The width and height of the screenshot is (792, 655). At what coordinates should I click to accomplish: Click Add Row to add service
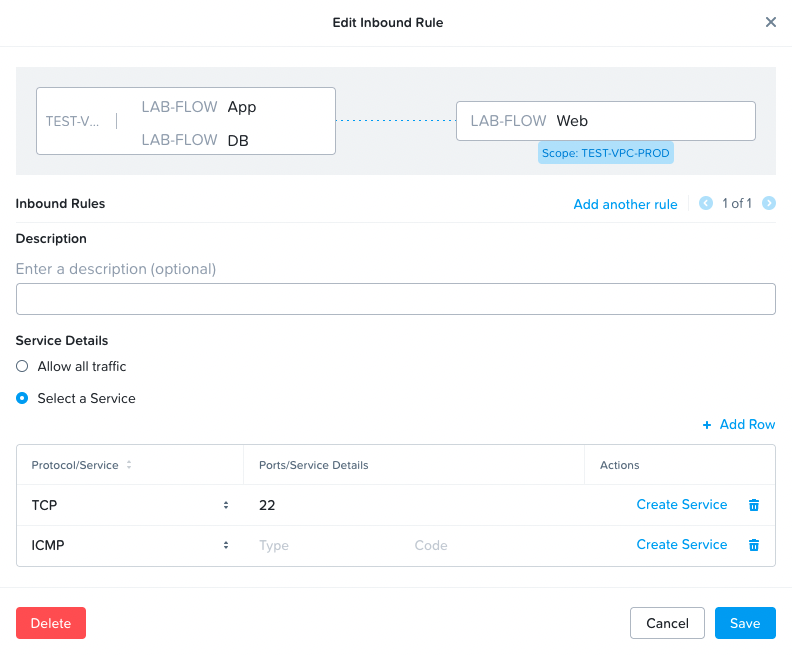click(x=739, y=424)
